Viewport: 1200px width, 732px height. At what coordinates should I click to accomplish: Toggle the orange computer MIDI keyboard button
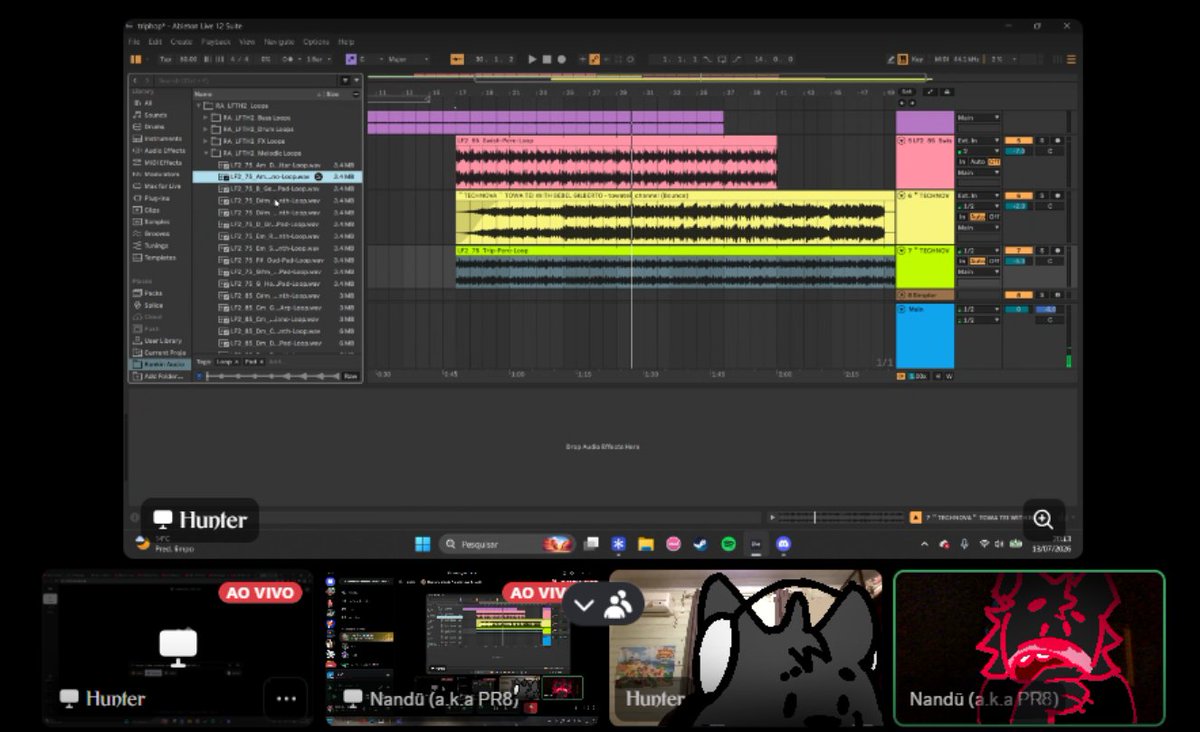[x=903, y=60]
